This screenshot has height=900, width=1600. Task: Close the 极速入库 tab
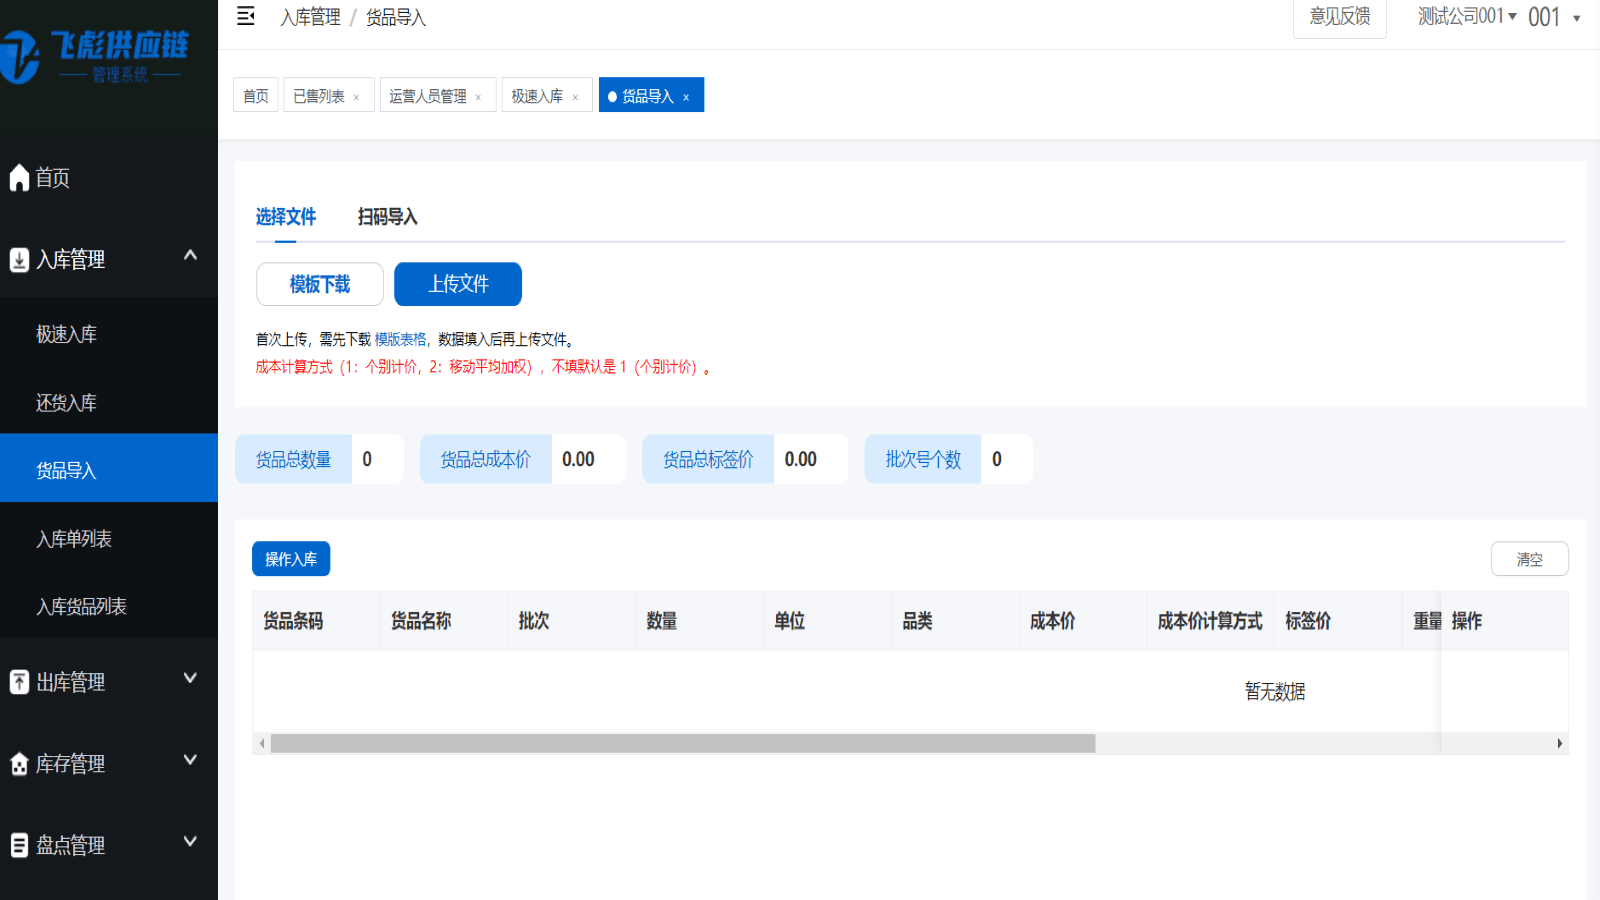click(x=576, y=95)
